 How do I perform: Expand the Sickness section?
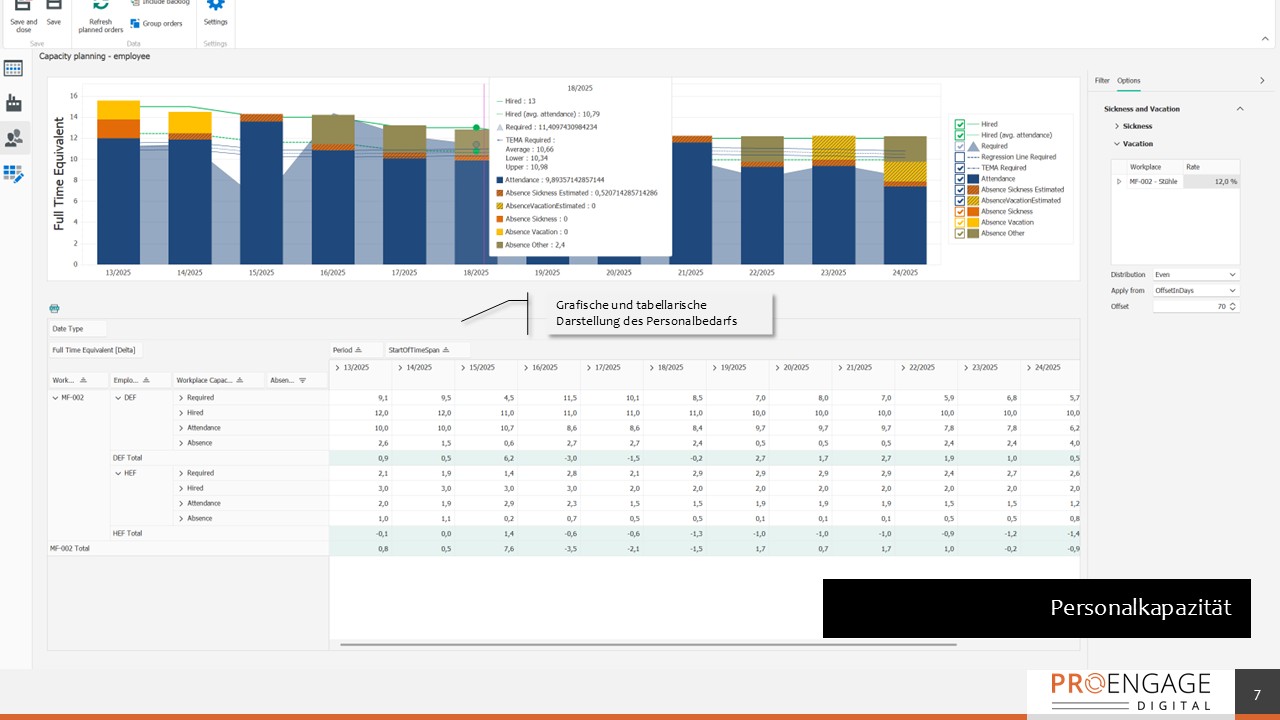1117,126
